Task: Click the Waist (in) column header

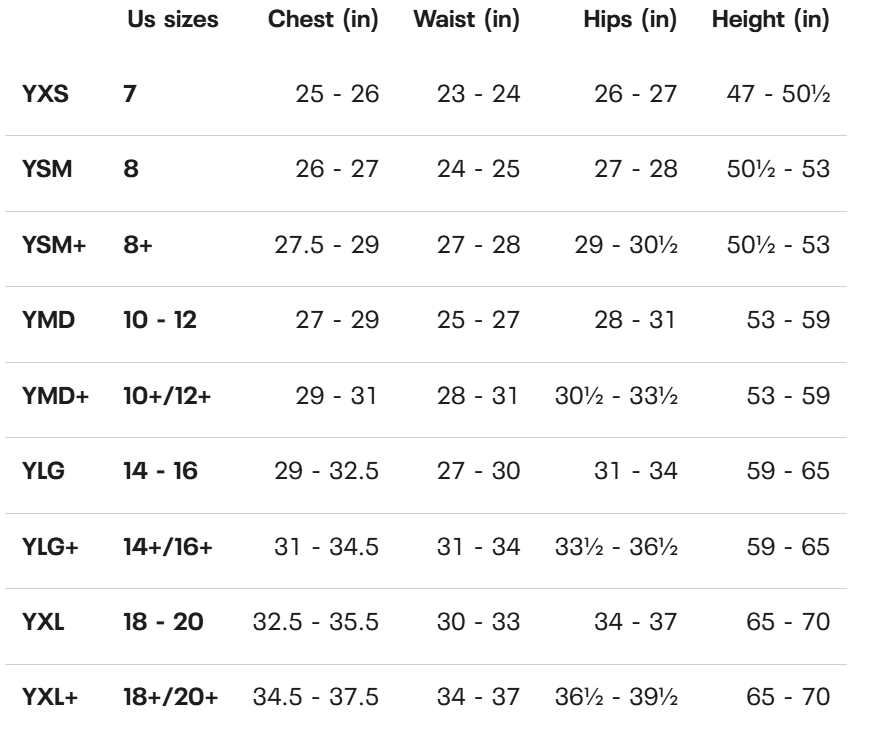Action: tap(466, 19)
